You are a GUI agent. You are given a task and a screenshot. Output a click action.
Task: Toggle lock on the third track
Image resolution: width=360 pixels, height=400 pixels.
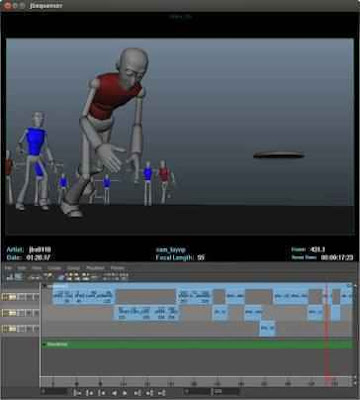(x=21, y=329)
